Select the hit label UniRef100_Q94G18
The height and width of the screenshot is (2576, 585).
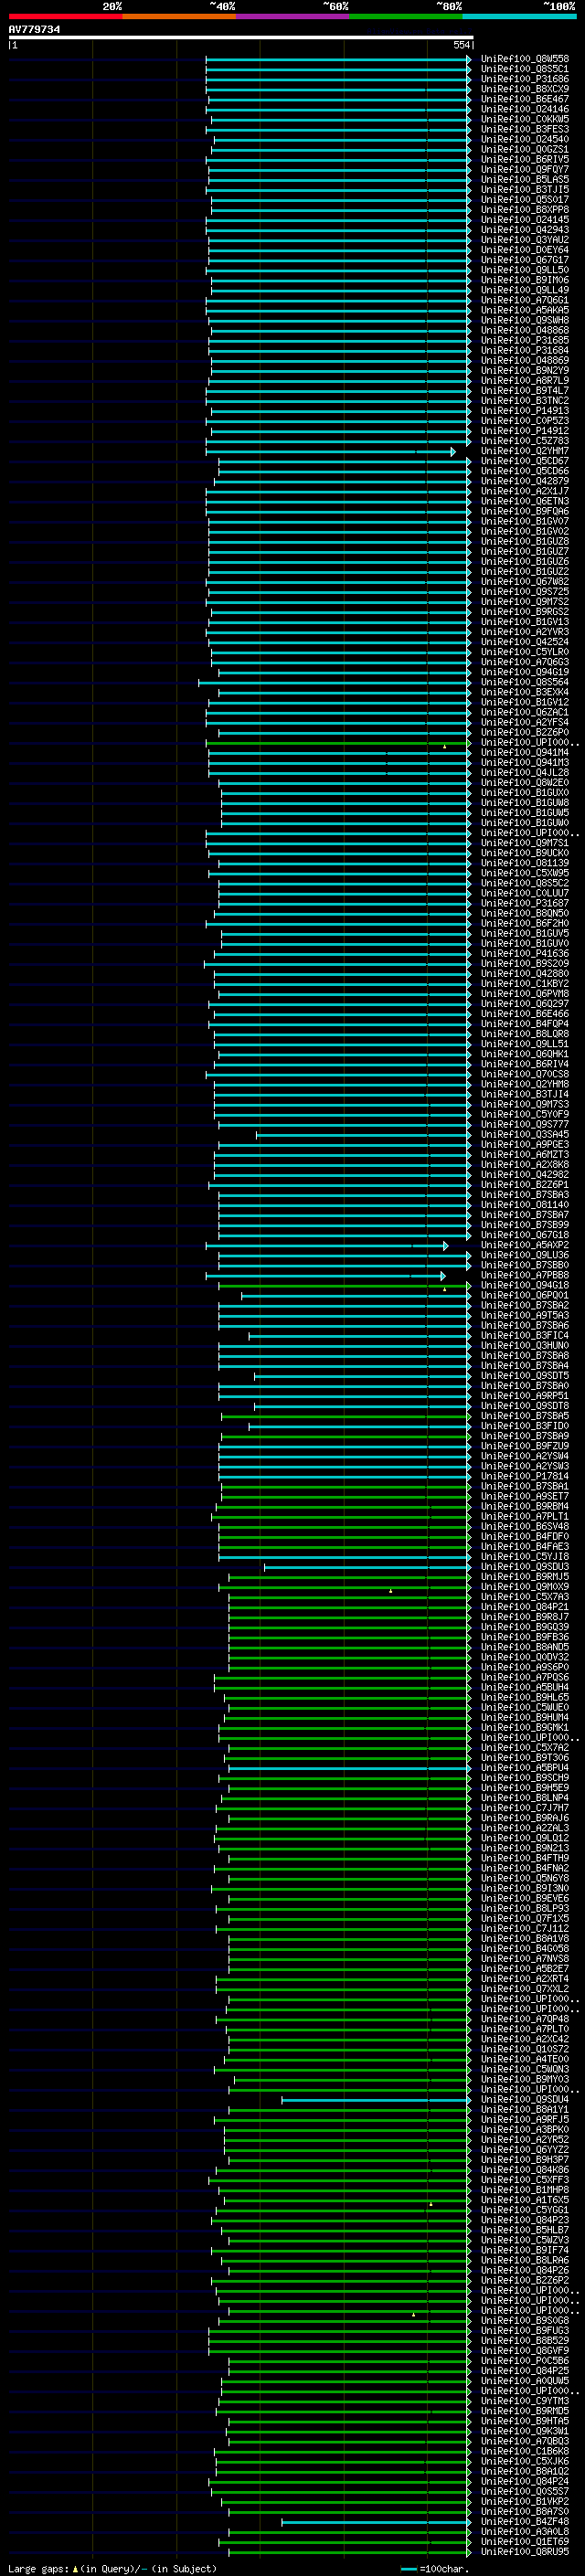click(524, 1285)
